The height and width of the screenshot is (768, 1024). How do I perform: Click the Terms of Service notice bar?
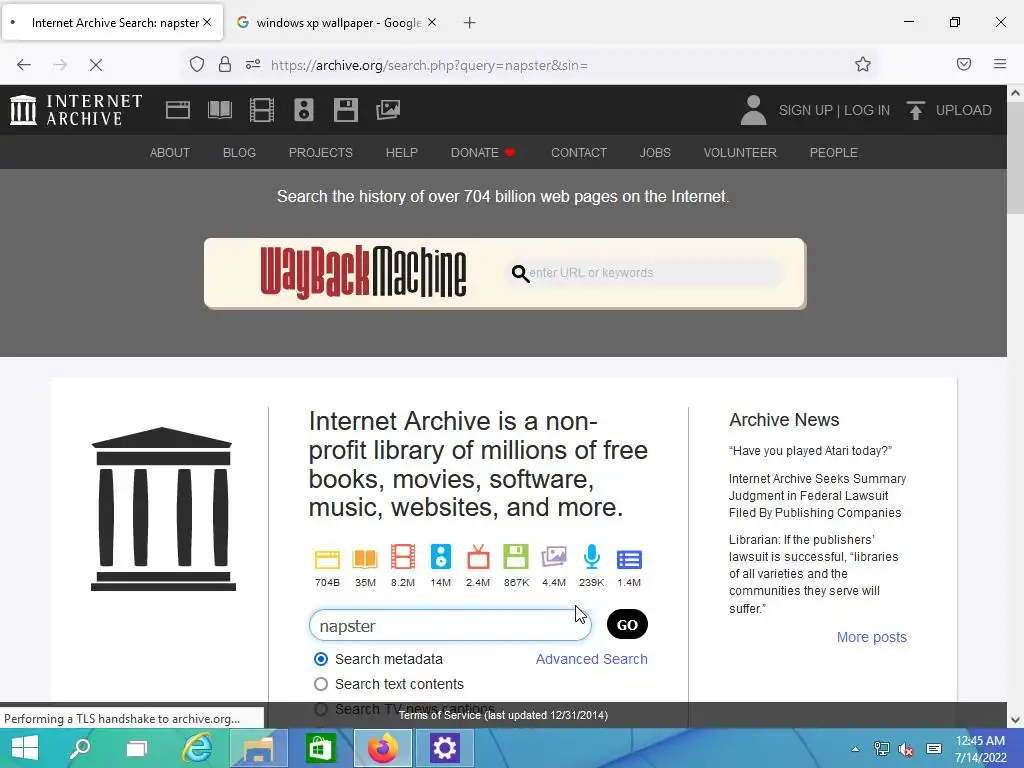(503, 715)
